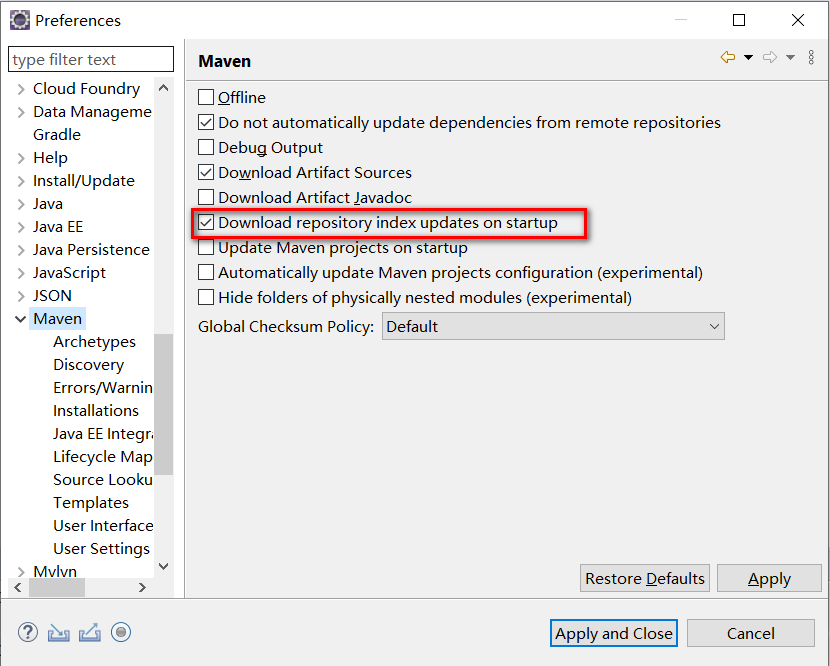830x666 pixels.
Task: Uncheck Download repository index updates on startup
Action: coord(206,222)
